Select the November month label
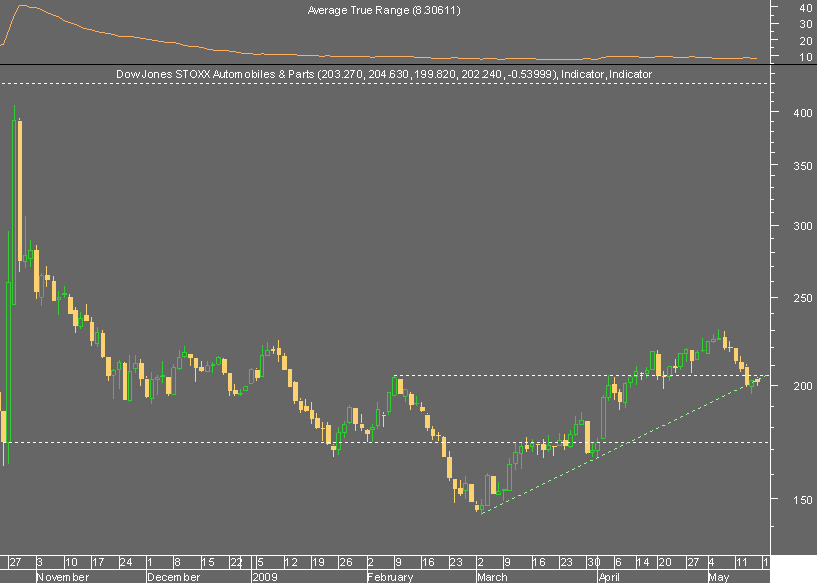 (63, 577)
